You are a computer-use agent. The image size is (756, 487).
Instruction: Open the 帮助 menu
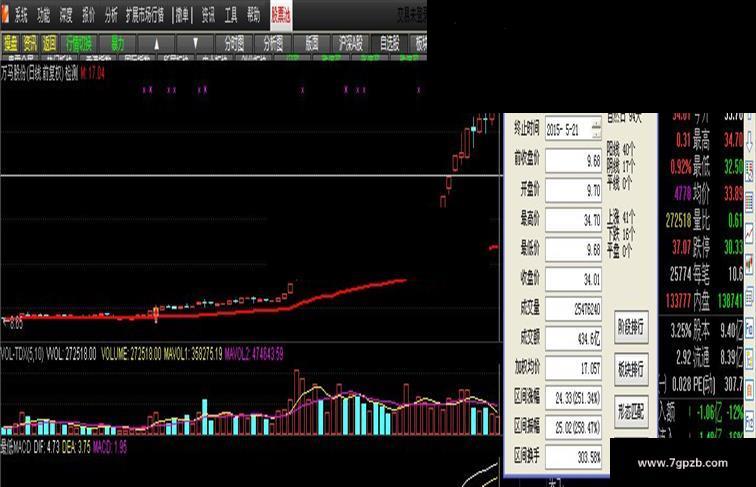[254, 15]
